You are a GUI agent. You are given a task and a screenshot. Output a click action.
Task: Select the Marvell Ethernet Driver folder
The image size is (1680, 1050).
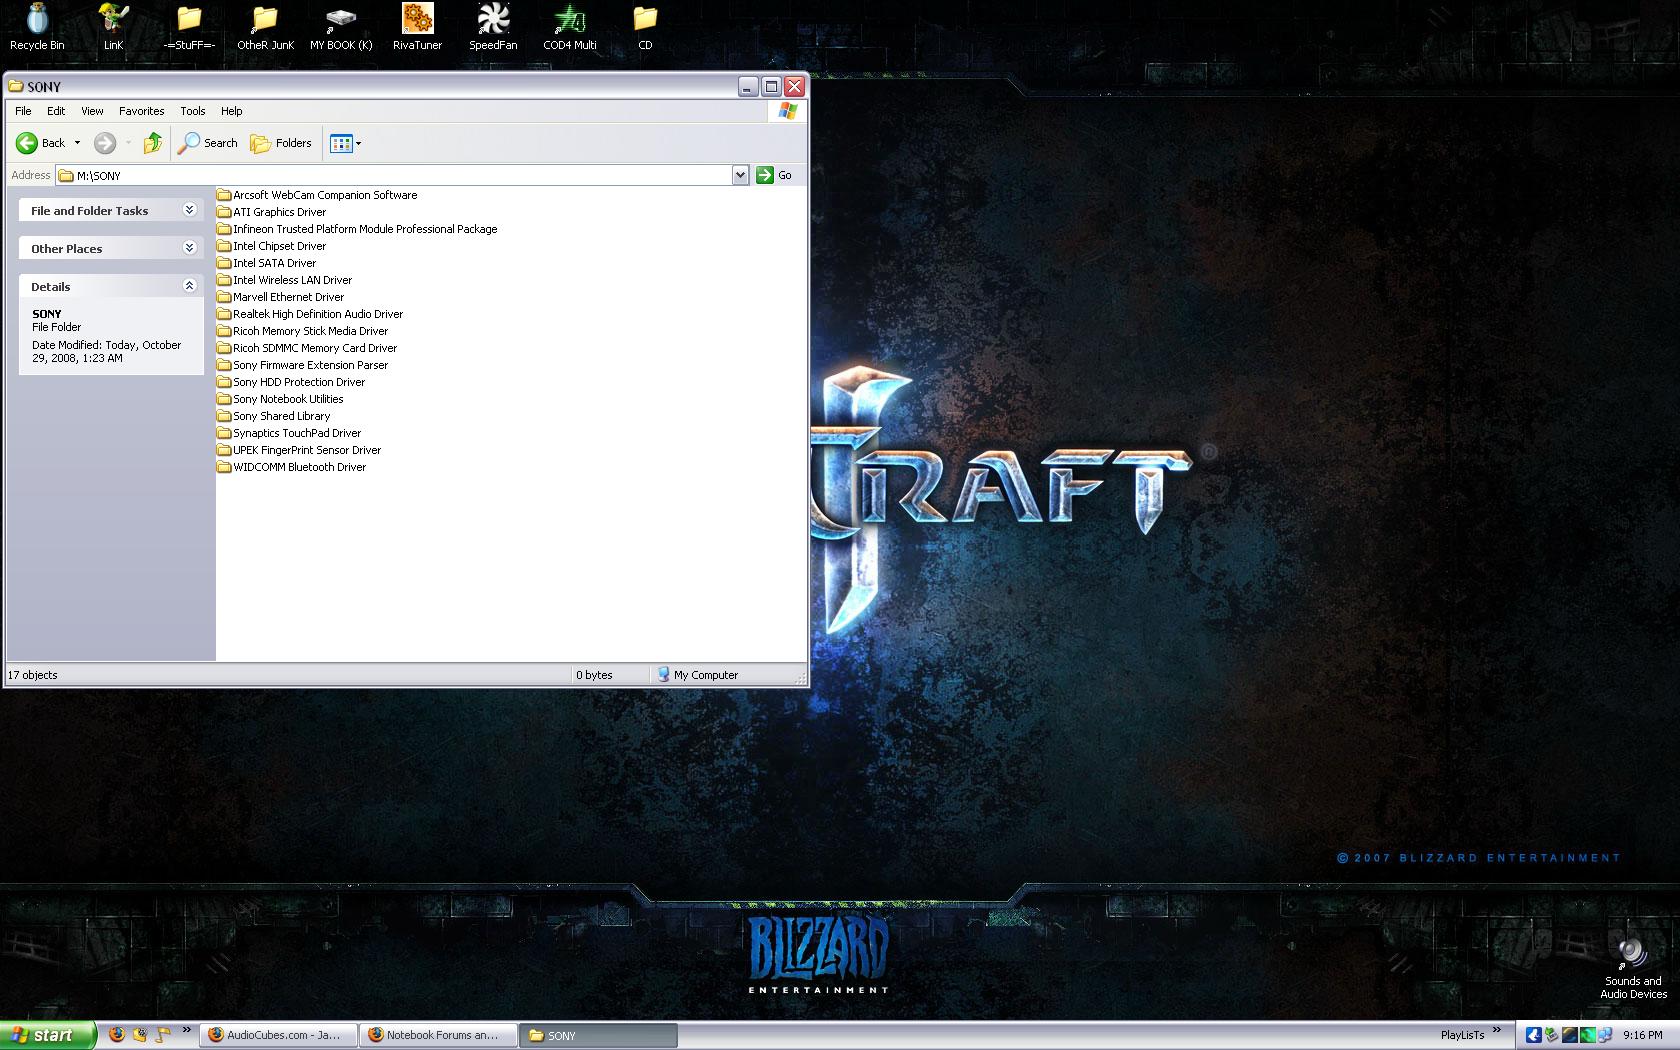(x=281, y=297)
